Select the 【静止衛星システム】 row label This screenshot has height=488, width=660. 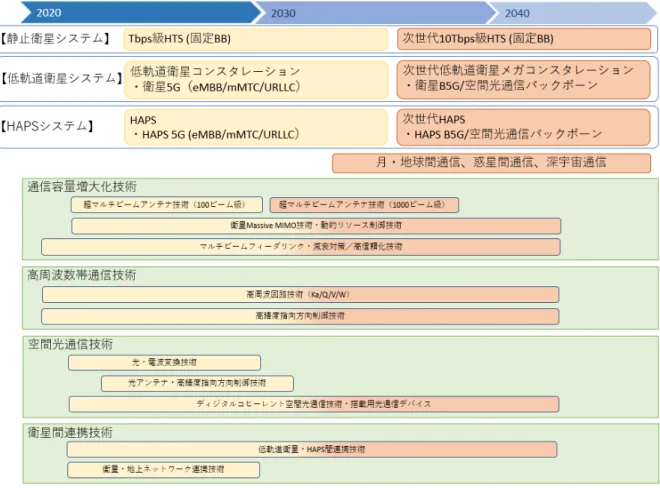(x=56, y=39)
